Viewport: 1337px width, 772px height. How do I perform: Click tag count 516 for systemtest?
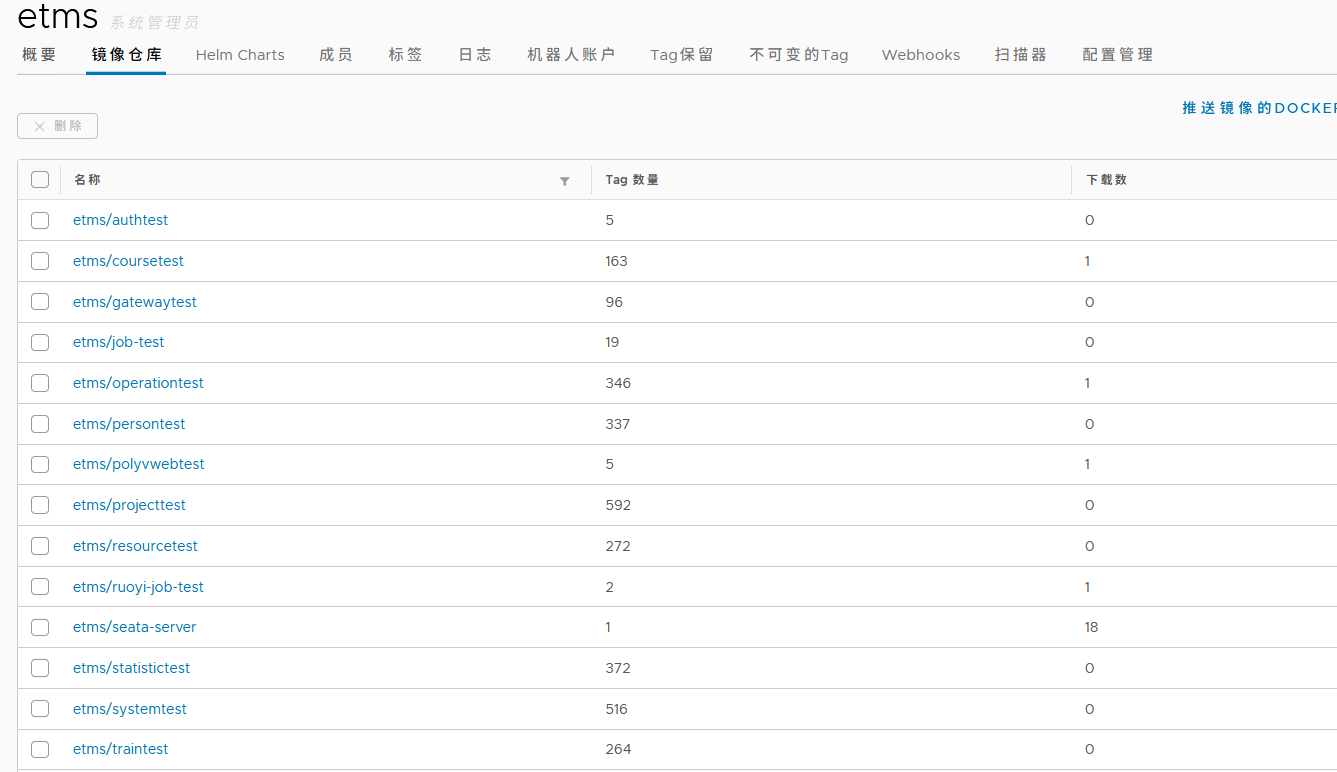click(616, 709)
